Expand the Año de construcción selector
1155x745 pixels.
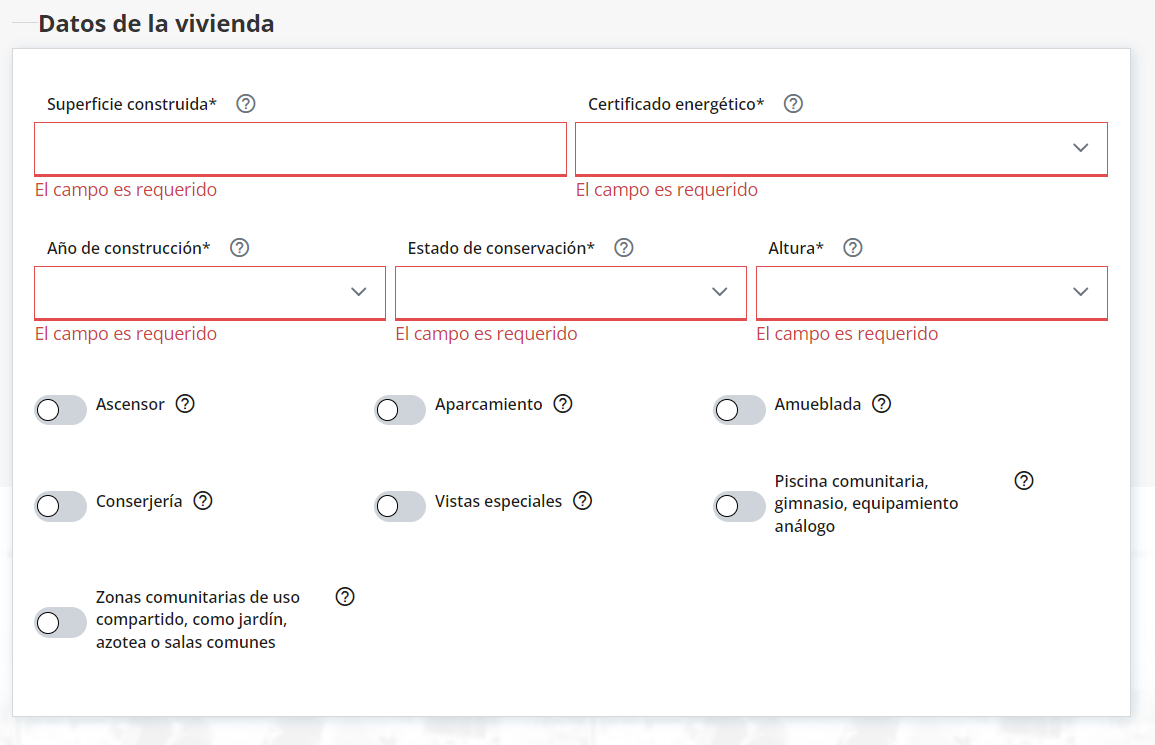[x=360, y=292]
